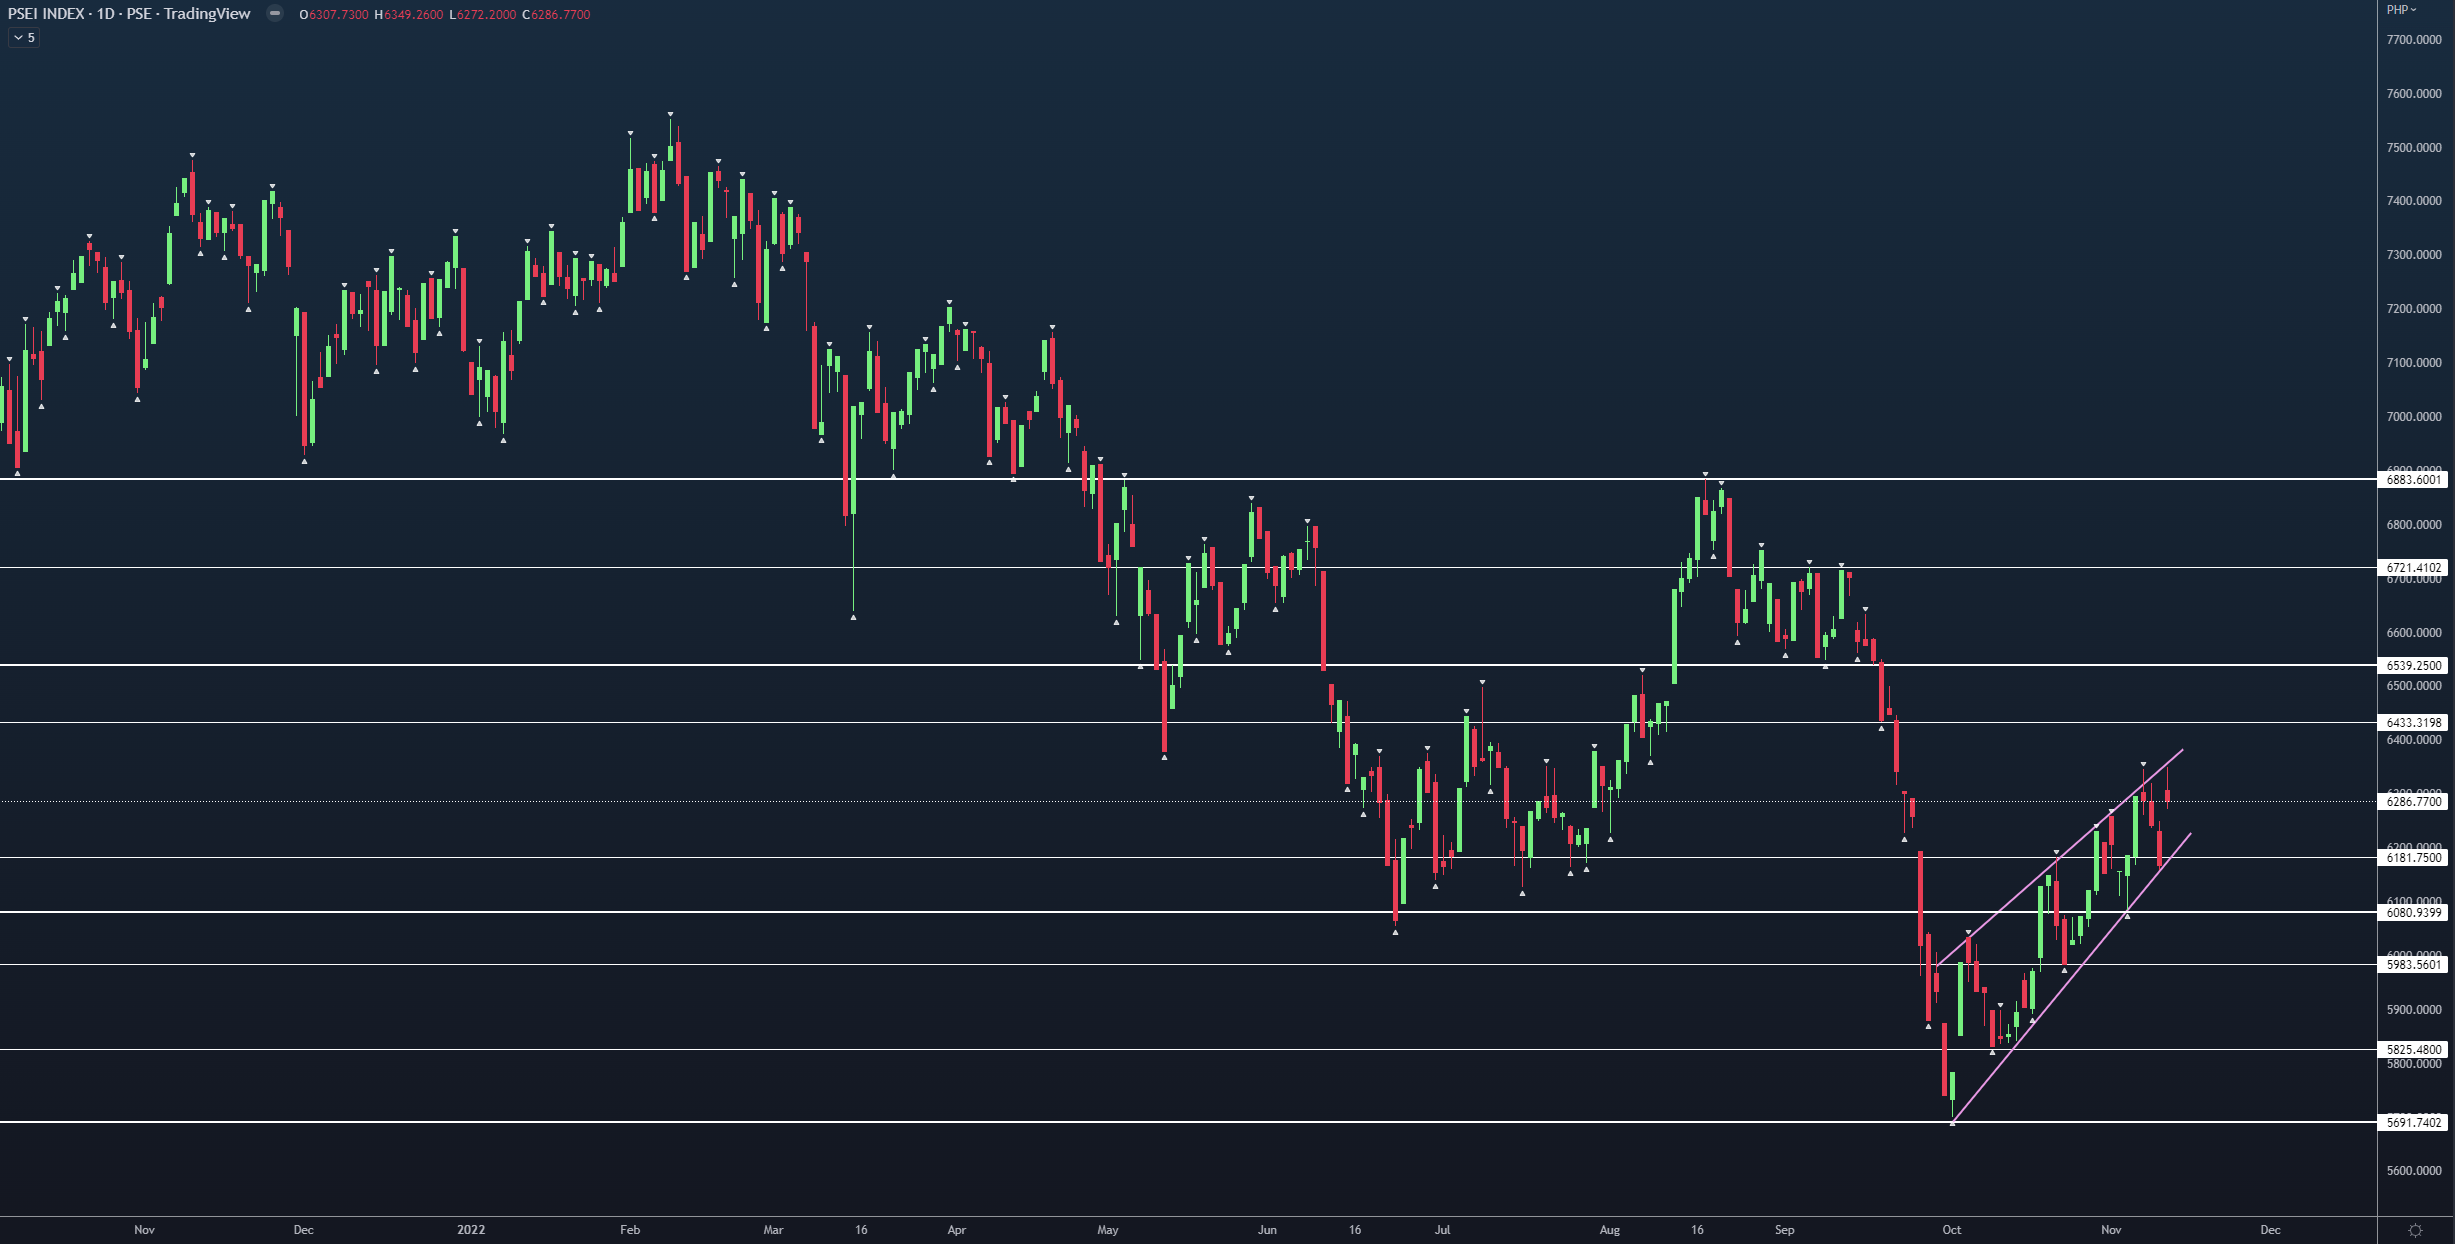Click the grey minus status icon beside the title
This screenshot has width=2455, height=1244.
[x=274, y=14]
